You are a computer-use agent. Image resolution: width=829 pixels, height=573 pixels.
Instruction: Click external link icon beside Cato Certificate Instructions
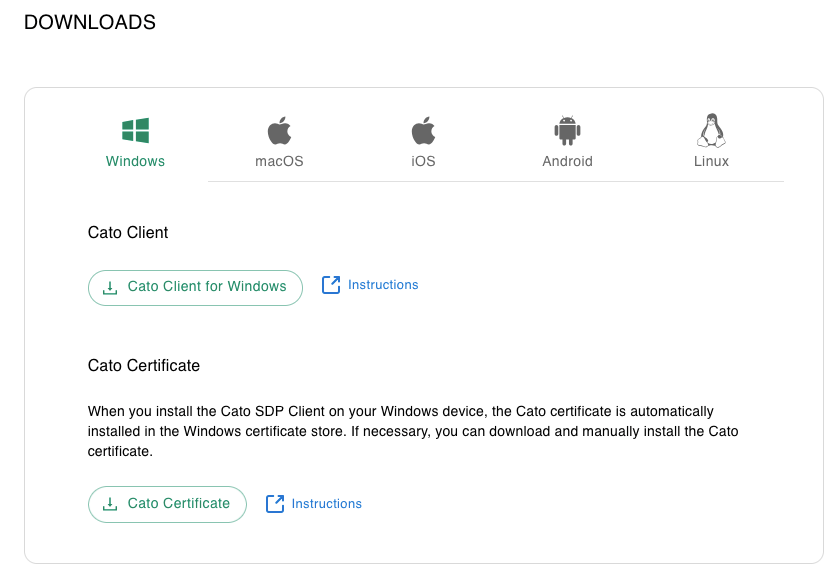[x=275, y=504]
